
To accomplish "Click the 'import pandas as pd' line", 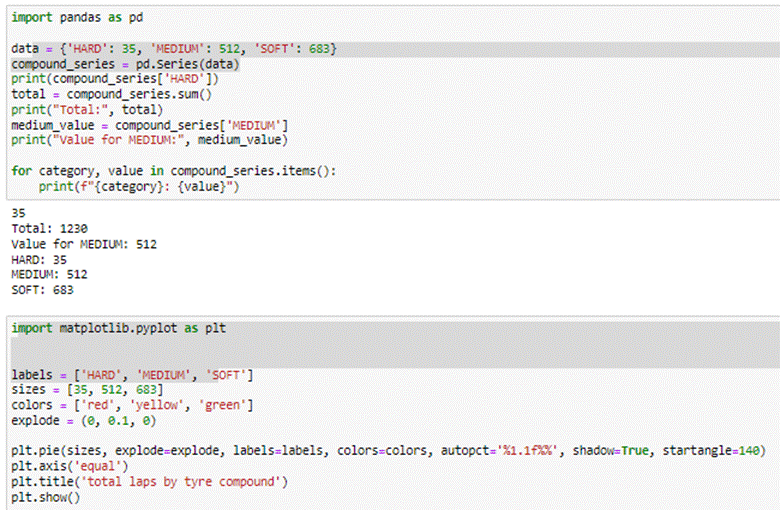I will [x=77, y=17].
